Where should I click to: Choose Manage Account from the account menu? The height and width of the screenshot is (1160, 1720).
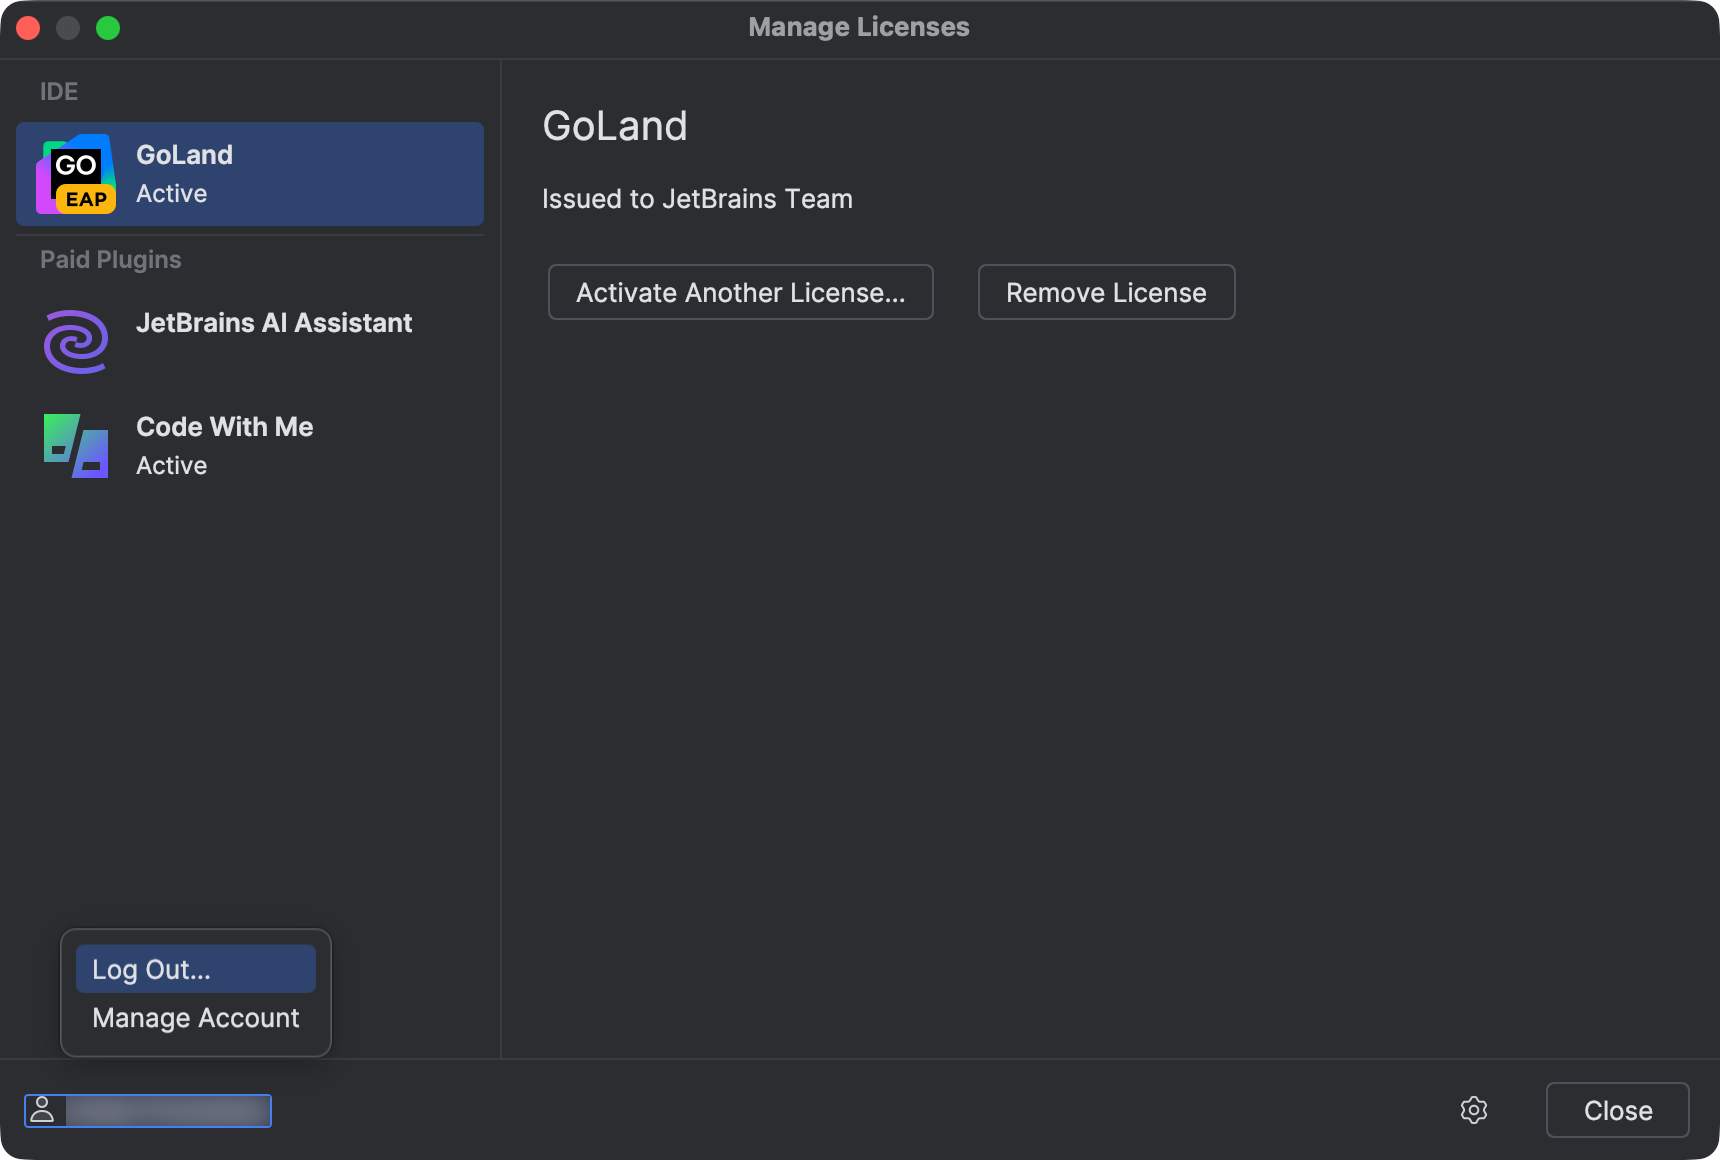click(195, 1017)
